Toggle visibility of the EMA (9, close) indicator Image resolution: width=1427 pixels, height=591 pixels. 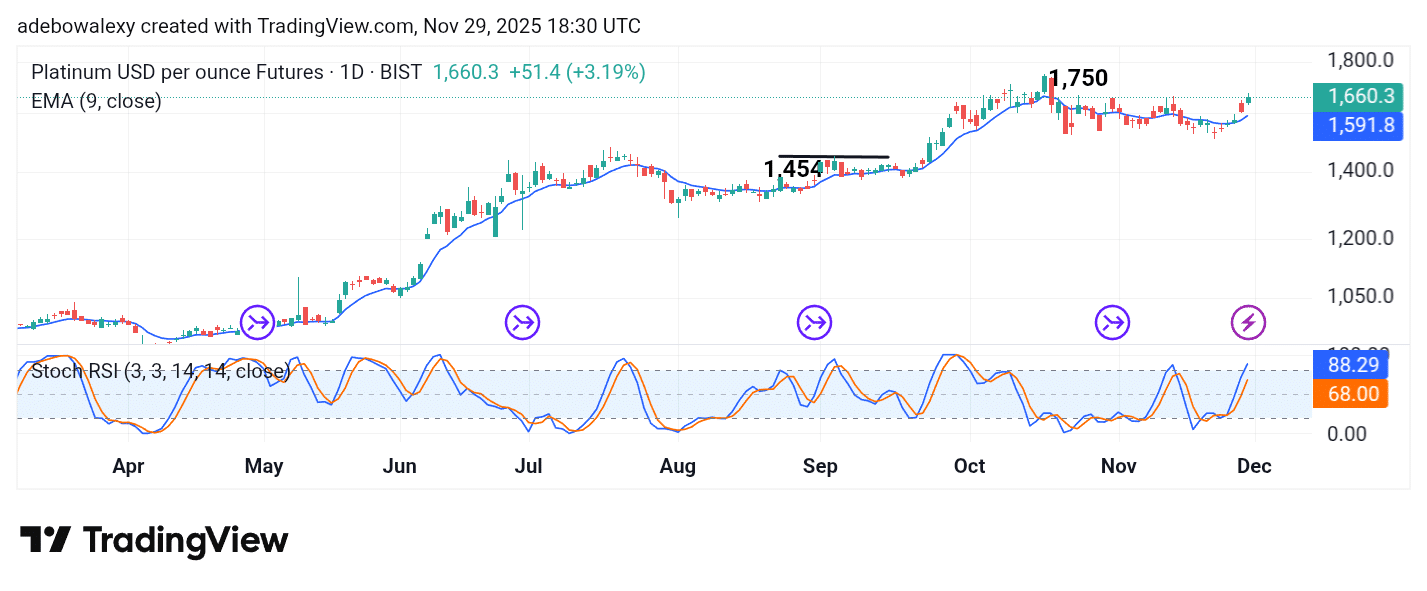[96, 101]
